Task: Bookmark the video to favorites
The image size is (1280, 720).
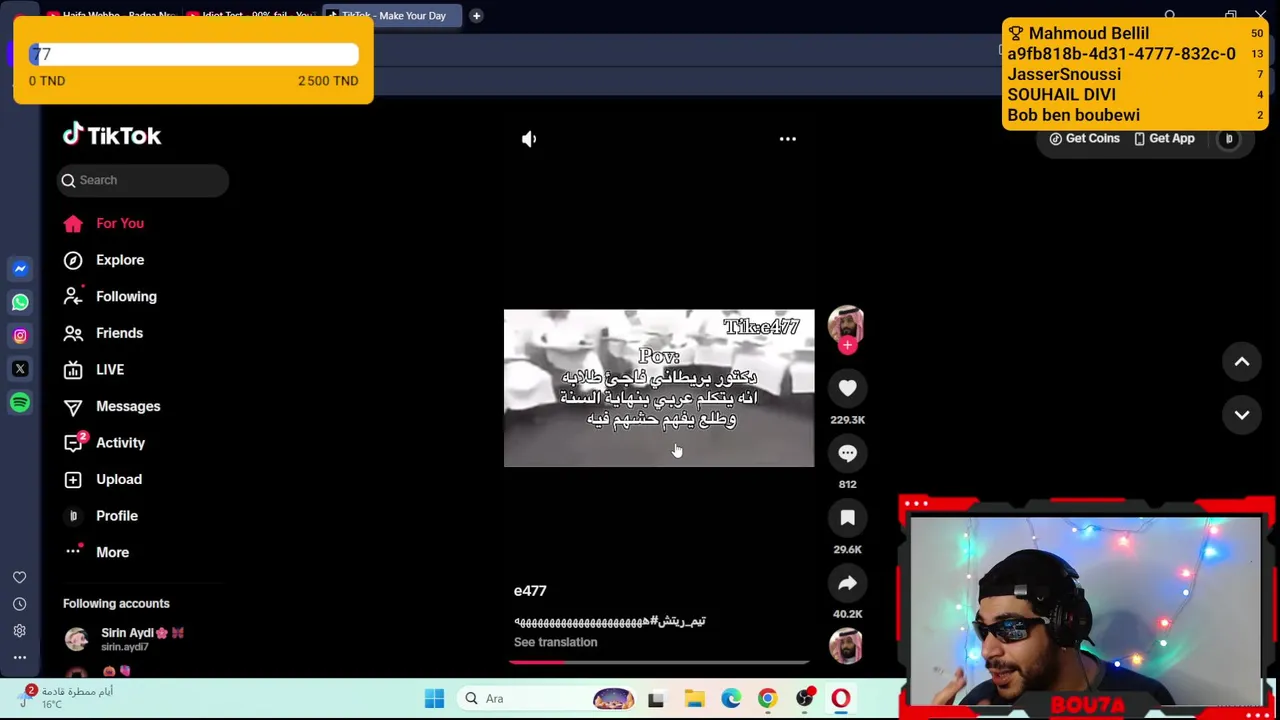Action: (847, 518)
